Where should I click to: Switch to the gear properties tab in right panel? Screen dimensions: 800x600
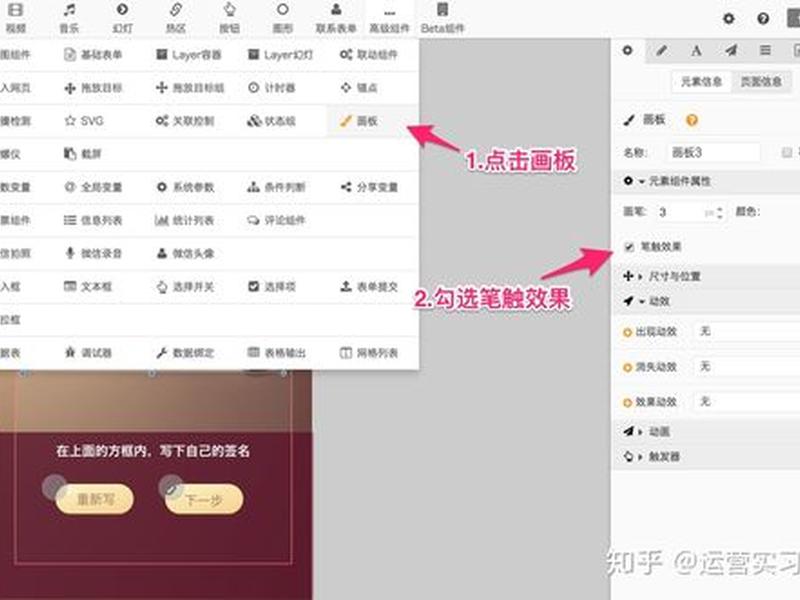point(628,51)
